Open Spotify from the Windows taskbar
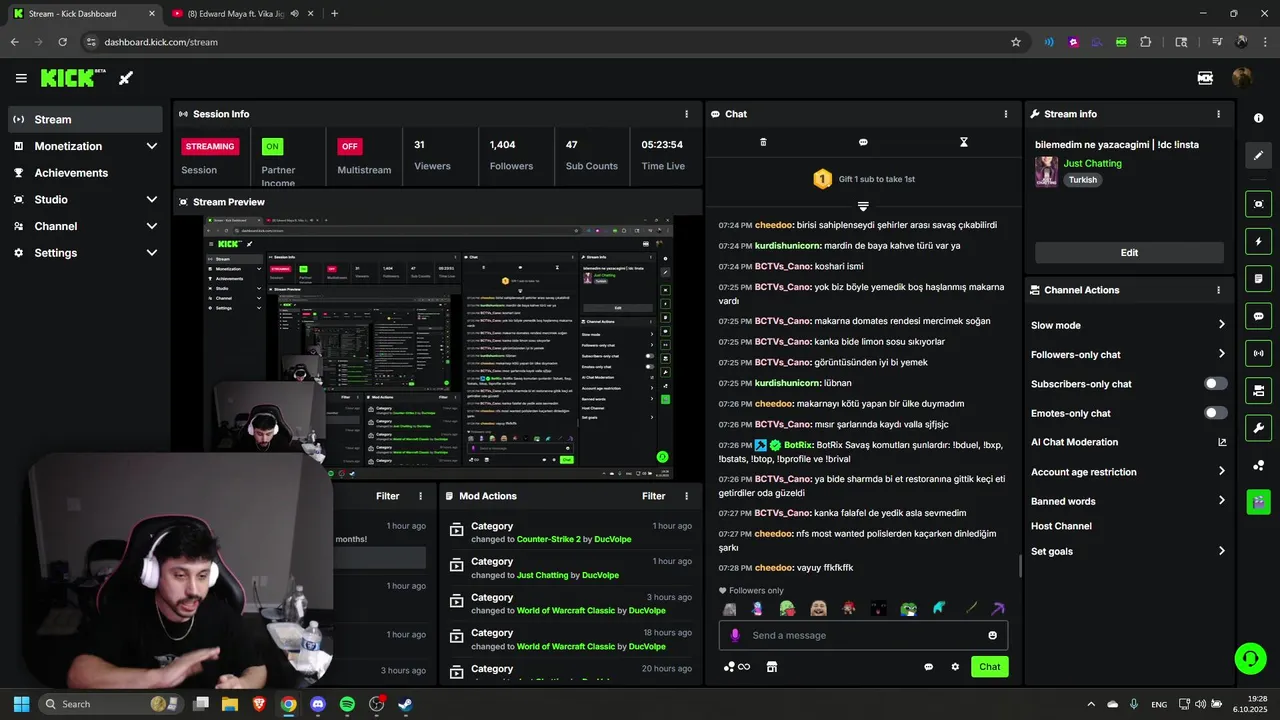This screenshot has height=720, width=1280. tap(347, 704)
